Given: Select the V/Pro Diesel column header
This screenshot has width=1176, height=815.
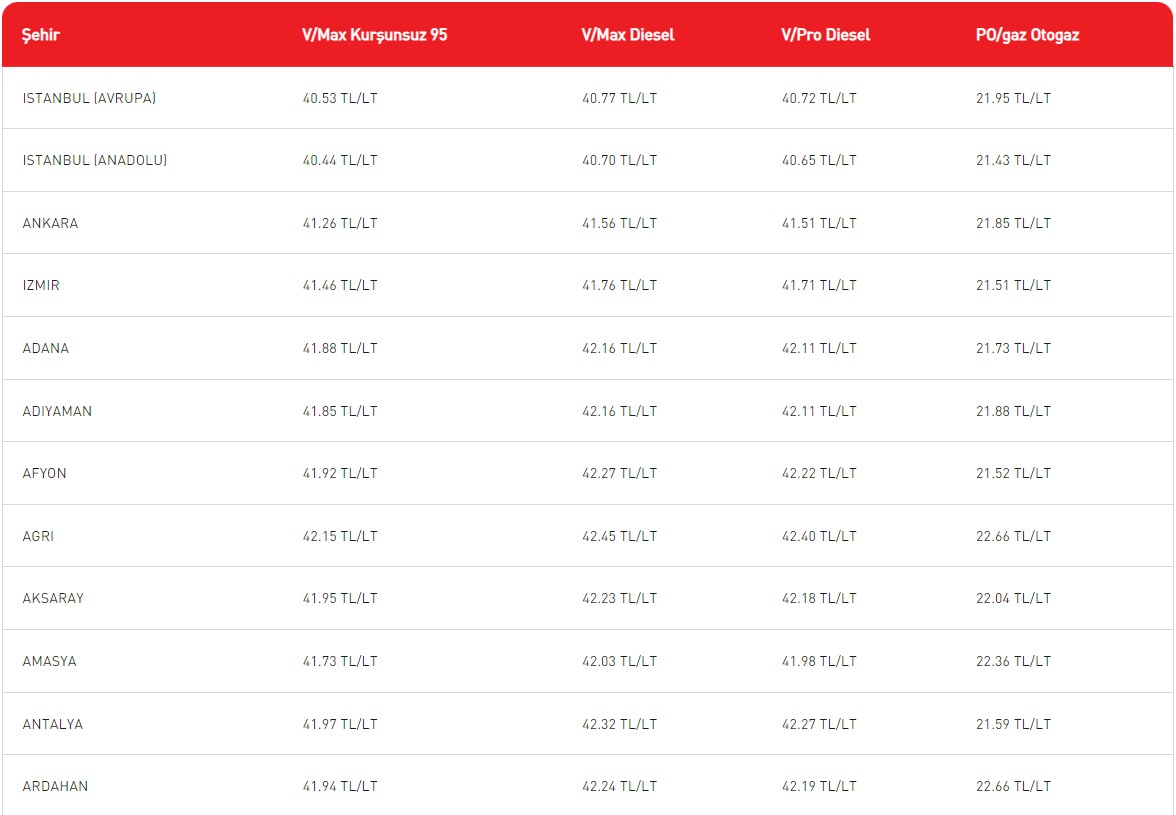Looking at the screenshot, I should (x=826, y=35).
